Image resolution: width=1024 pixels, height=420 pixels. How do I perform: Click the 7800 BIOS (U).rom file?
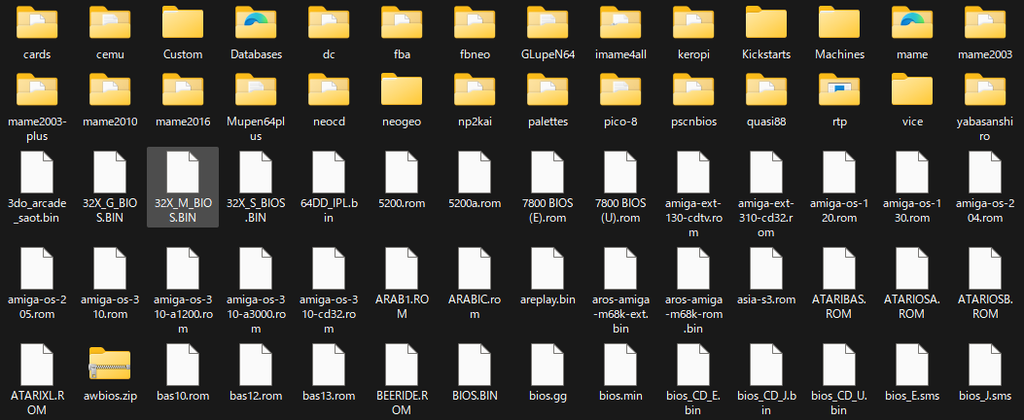coord(620,187)
